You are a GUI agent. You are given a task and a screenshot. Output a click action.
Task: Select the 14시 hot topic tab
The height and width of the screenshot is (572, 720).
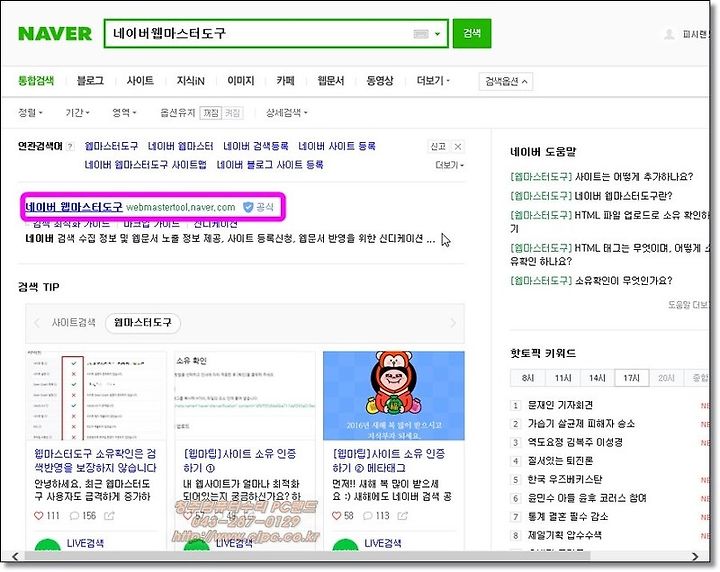point(597,378)
